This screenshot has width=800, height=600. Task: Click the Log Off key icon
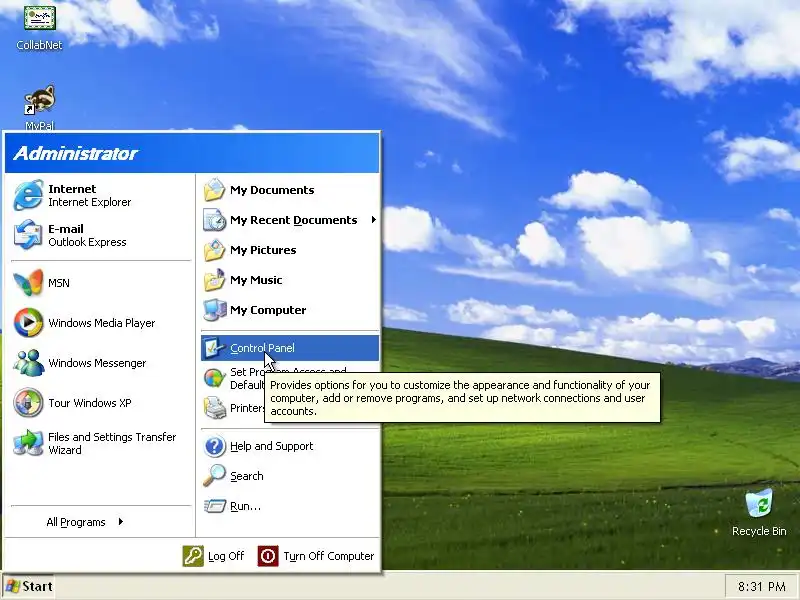193,556
